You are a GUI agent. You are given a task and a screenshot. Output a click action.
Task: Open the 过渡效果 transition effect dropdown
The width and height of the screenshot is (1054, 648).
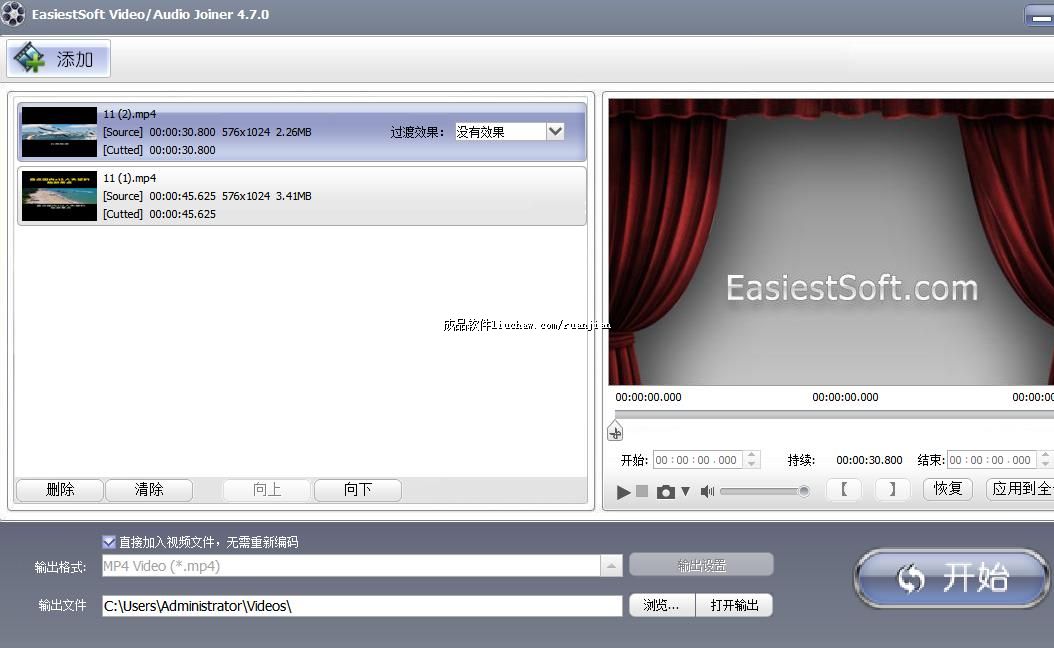(x=555, y=131)
